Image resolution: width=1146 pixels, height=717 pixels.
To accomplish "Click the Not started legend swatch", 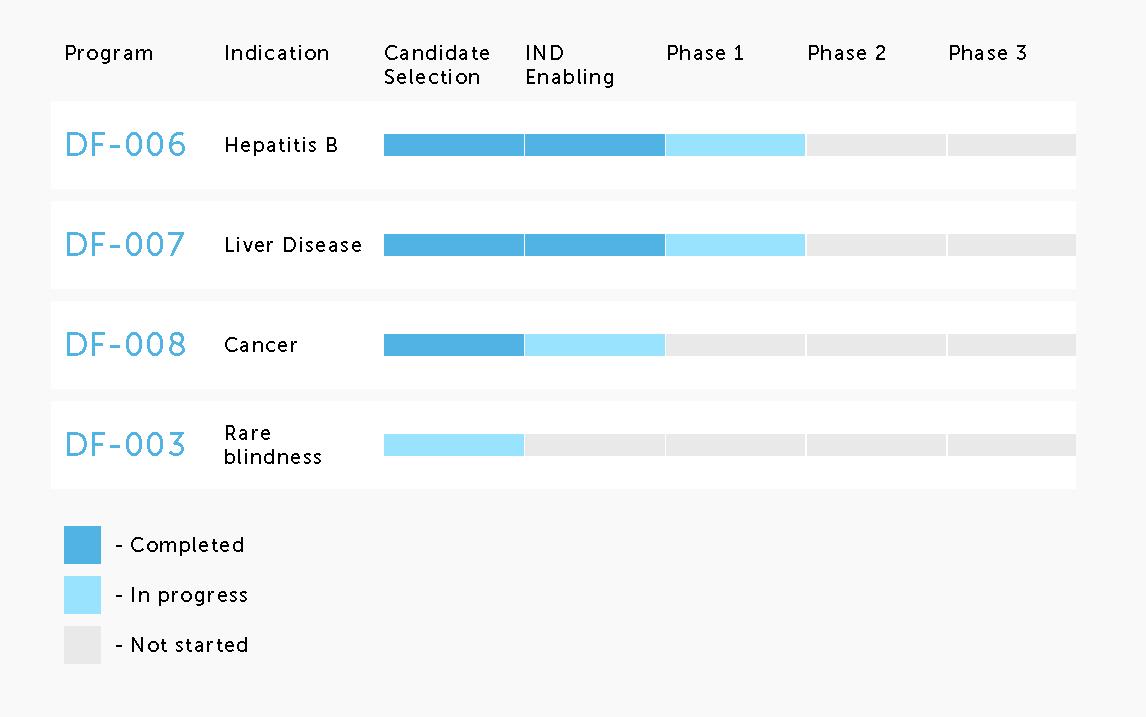I will [x=82, y=645].
